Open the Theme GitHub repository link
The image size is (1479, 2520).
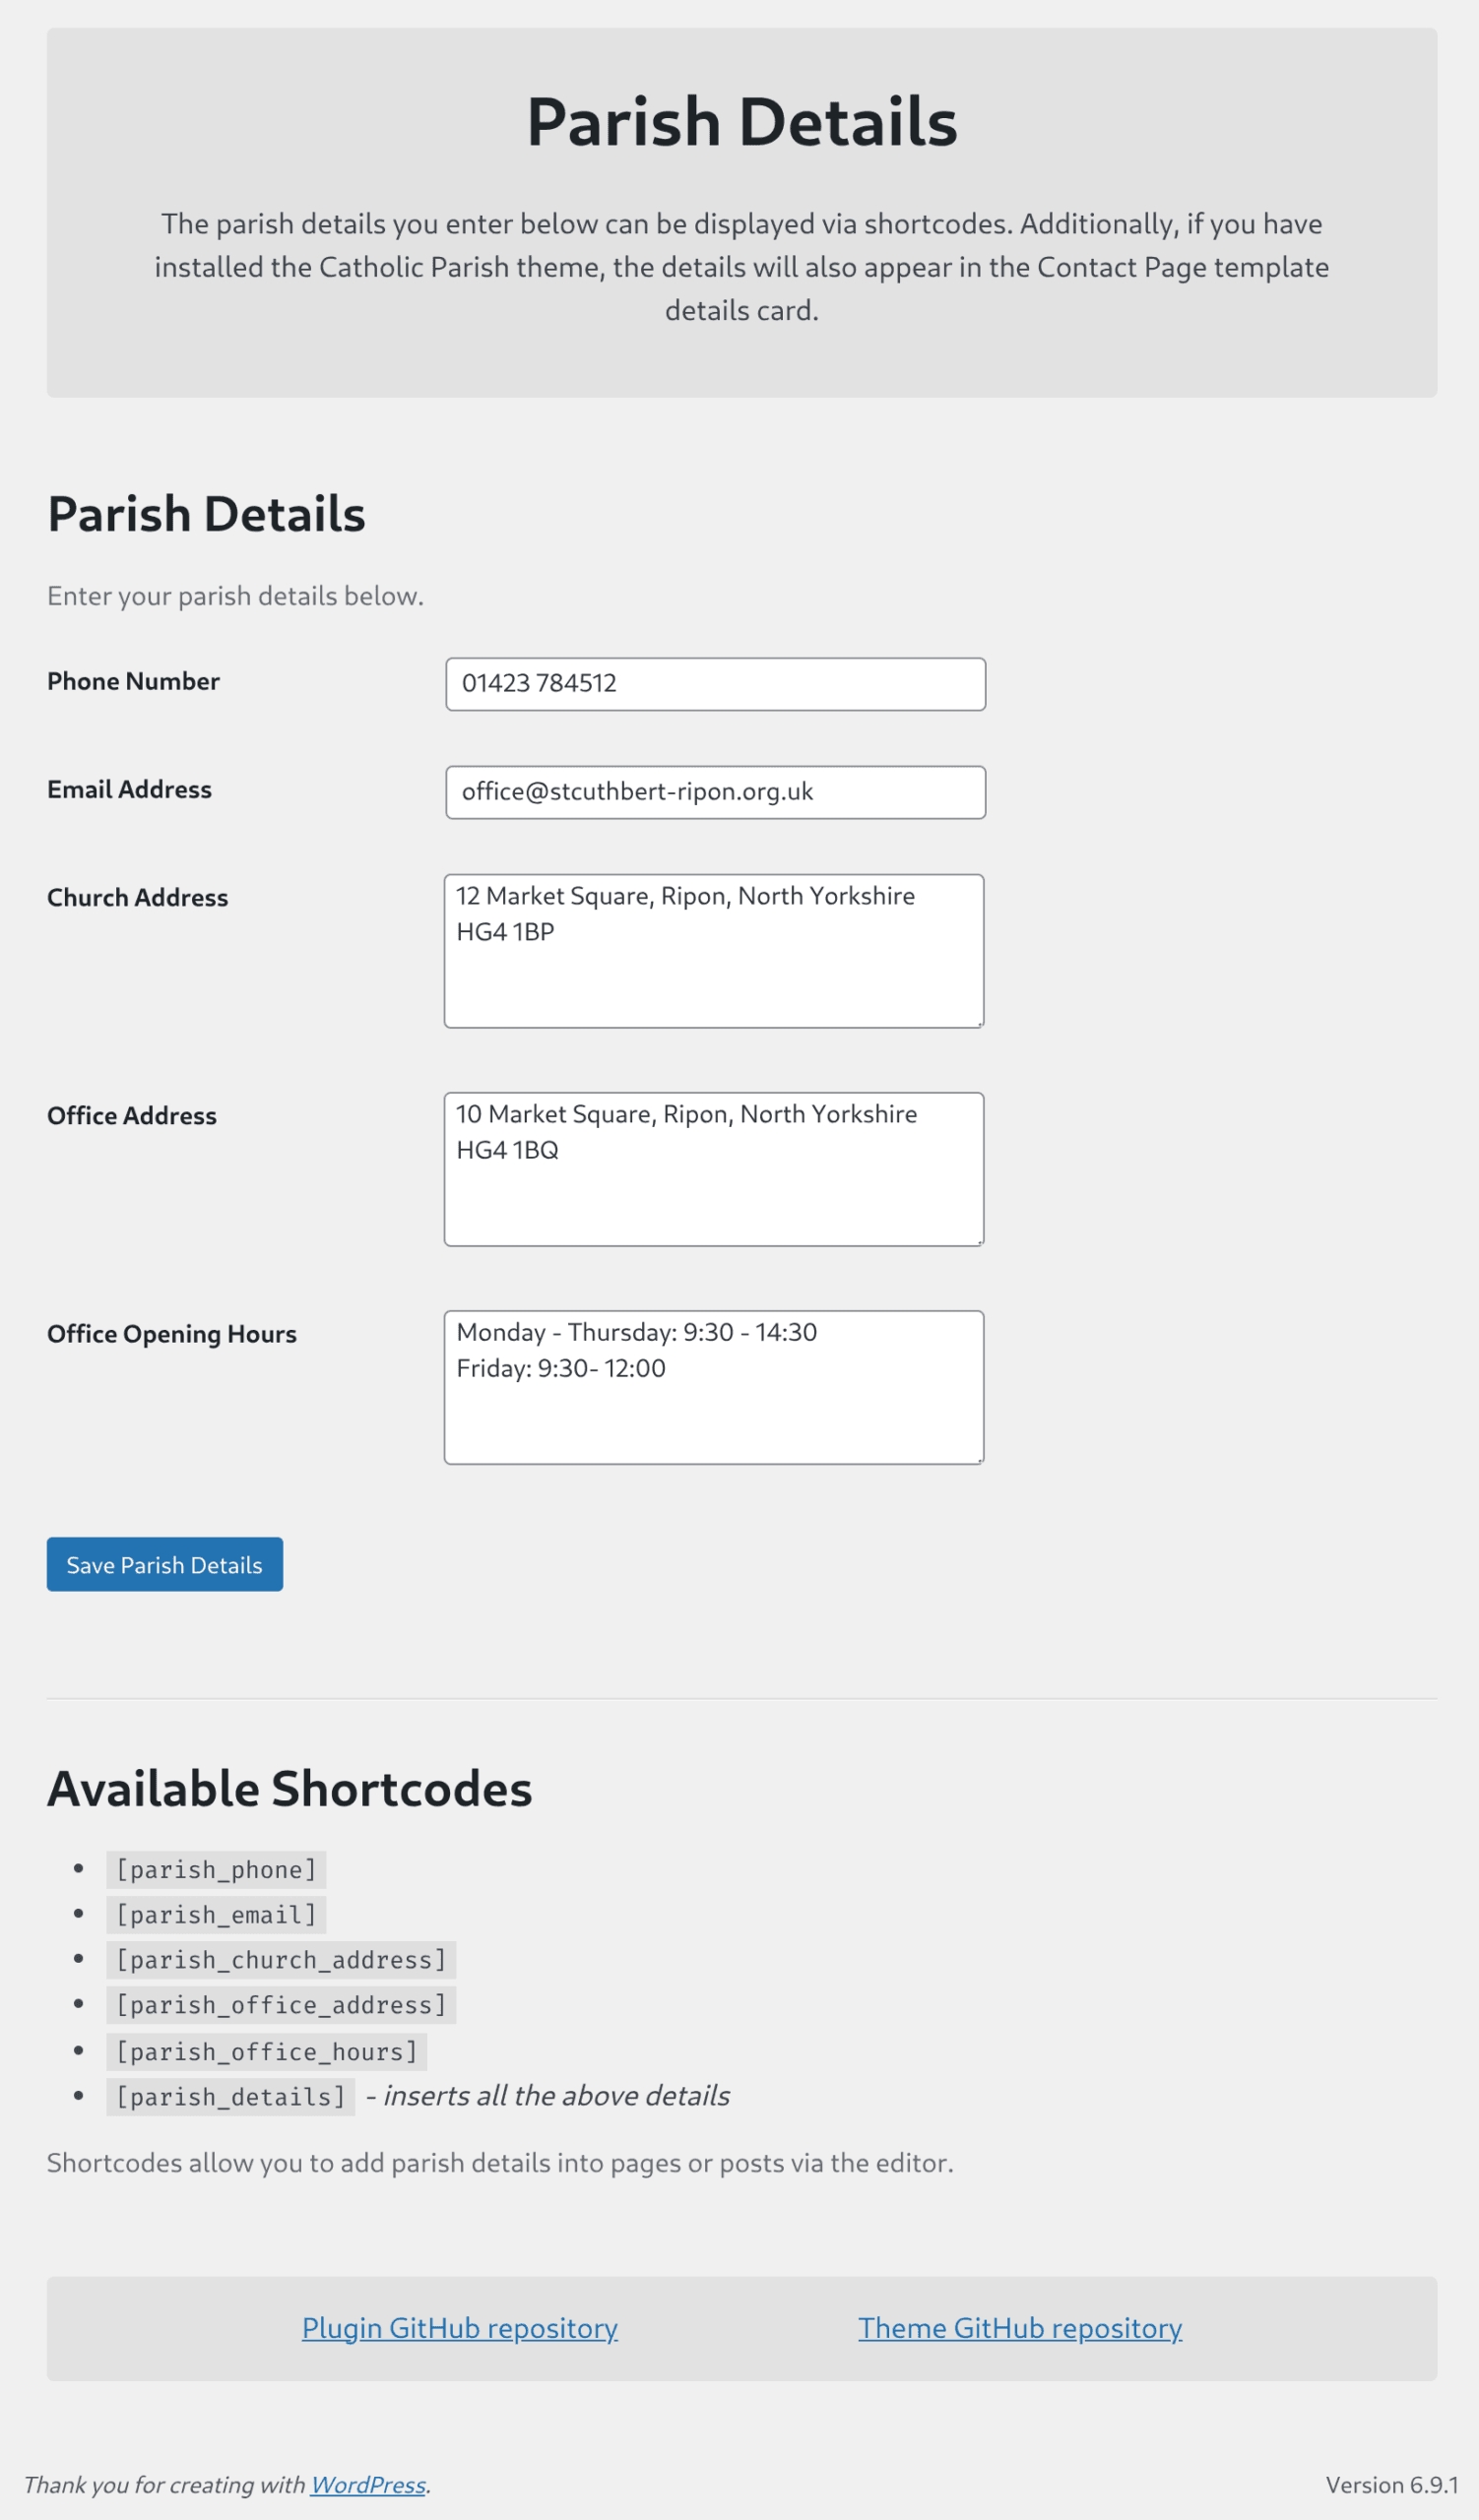pyautogui.click(x=1020, y=2327)
